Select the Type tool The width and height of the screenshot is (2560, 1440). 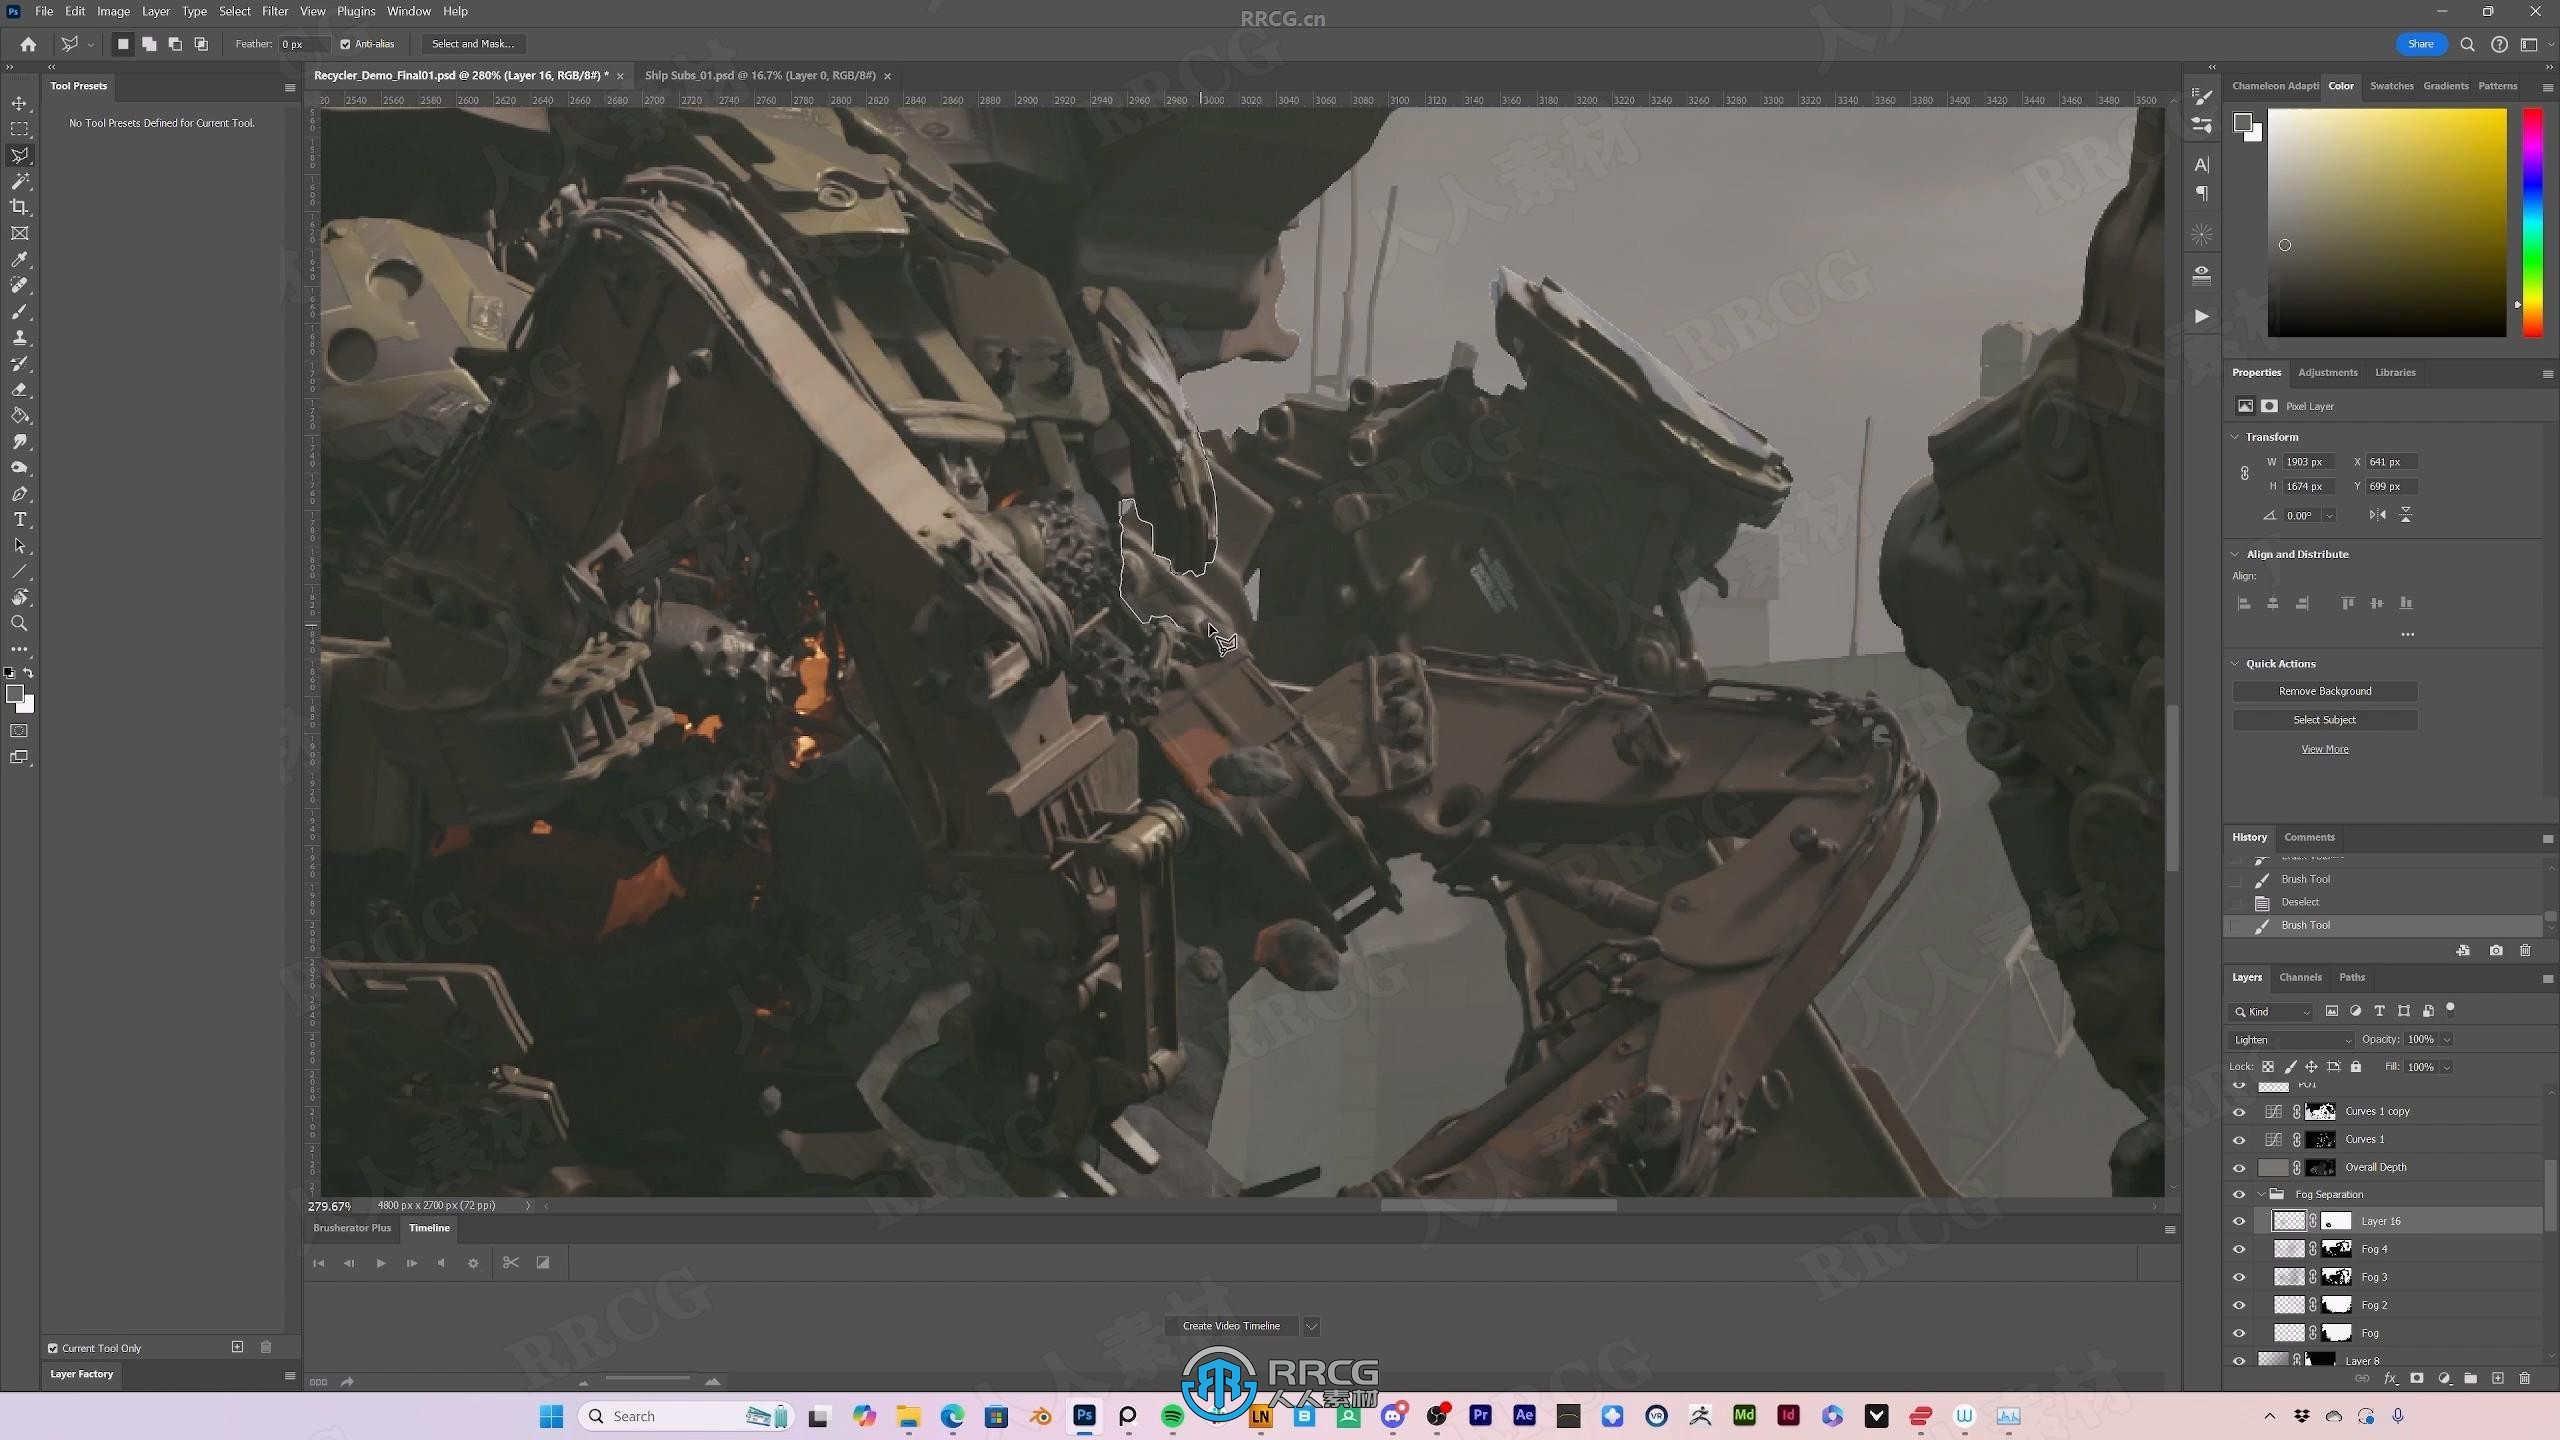pos(19,519)
